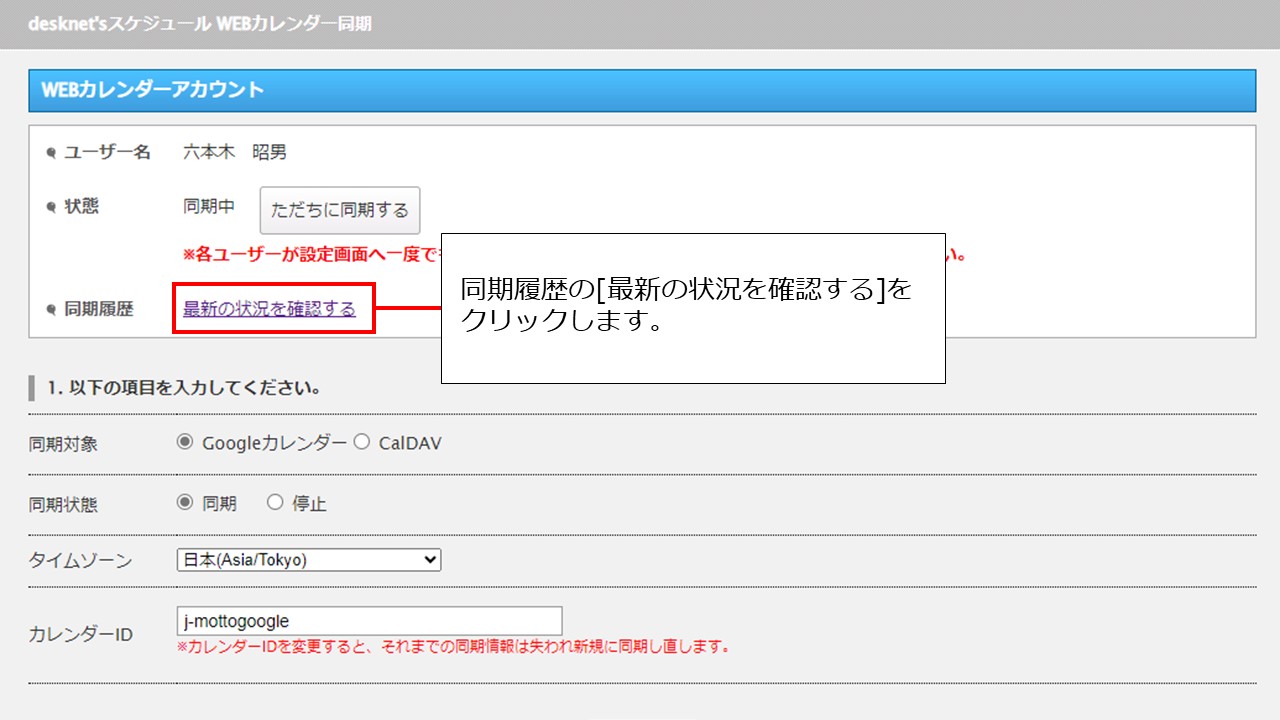Viewport: 1280px width, 720px height.
Task: Select 停止 to stop syncing
Action: point(275,503)
